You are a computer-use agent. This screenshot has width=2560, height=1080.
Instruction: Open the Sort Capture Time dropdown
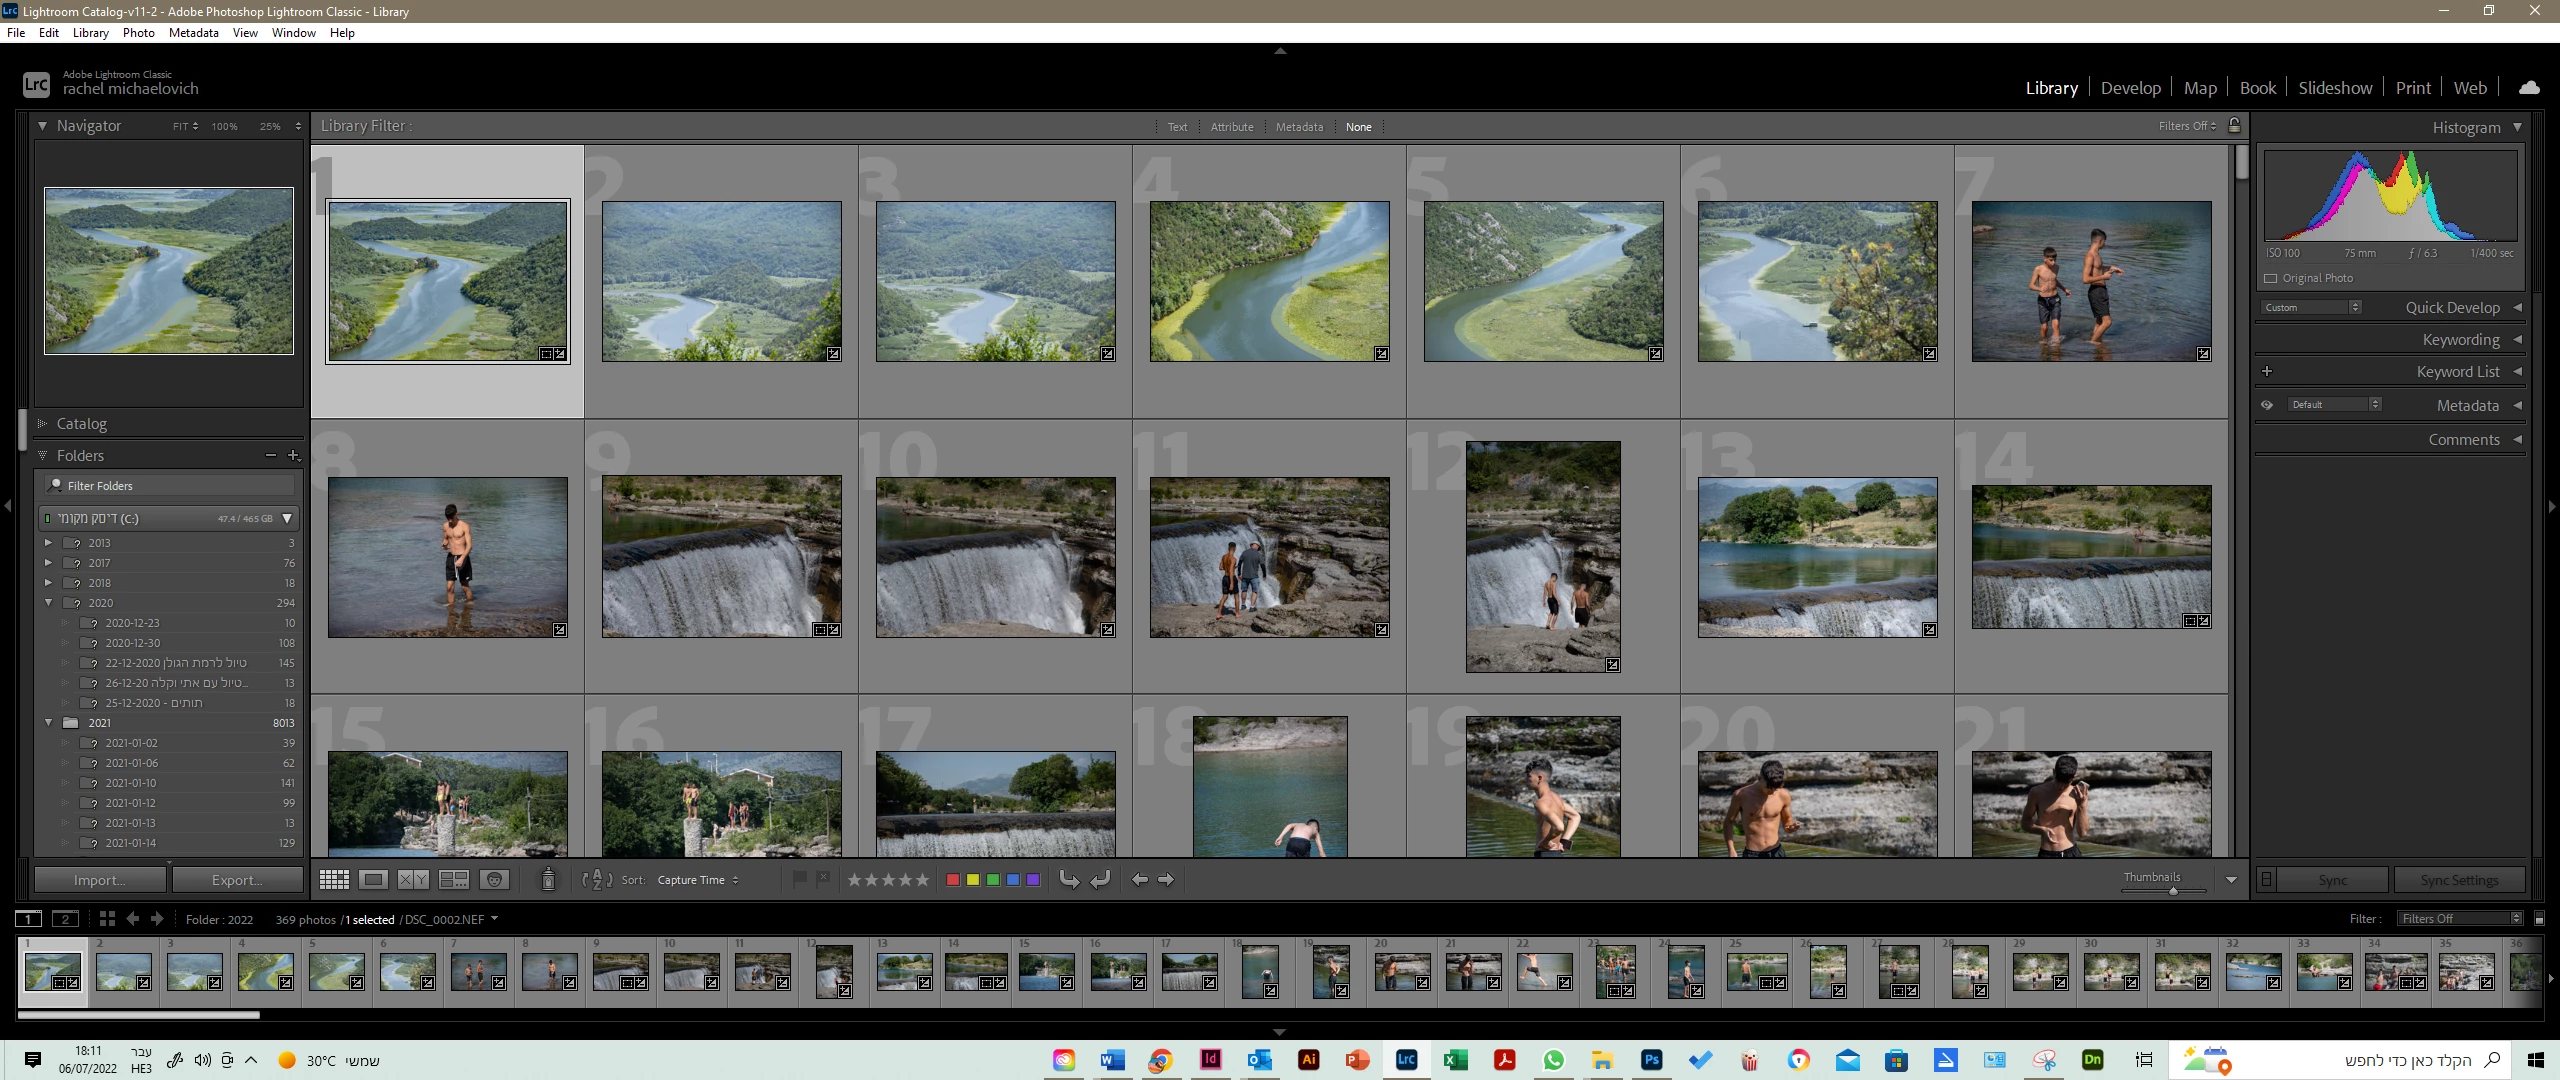697,880
